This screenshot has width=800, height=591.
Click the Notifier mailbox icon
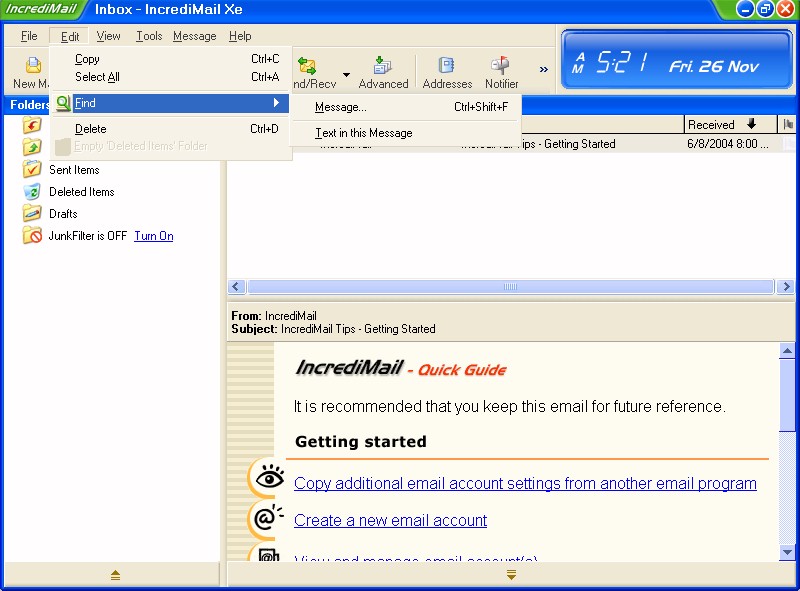(501, 67)
